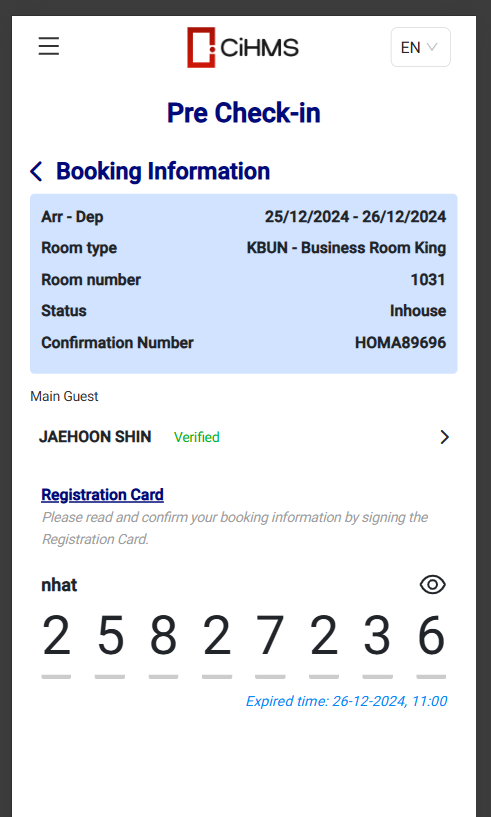Click the first code digit 2
This screenshot has width=491, height=817.
56,636
